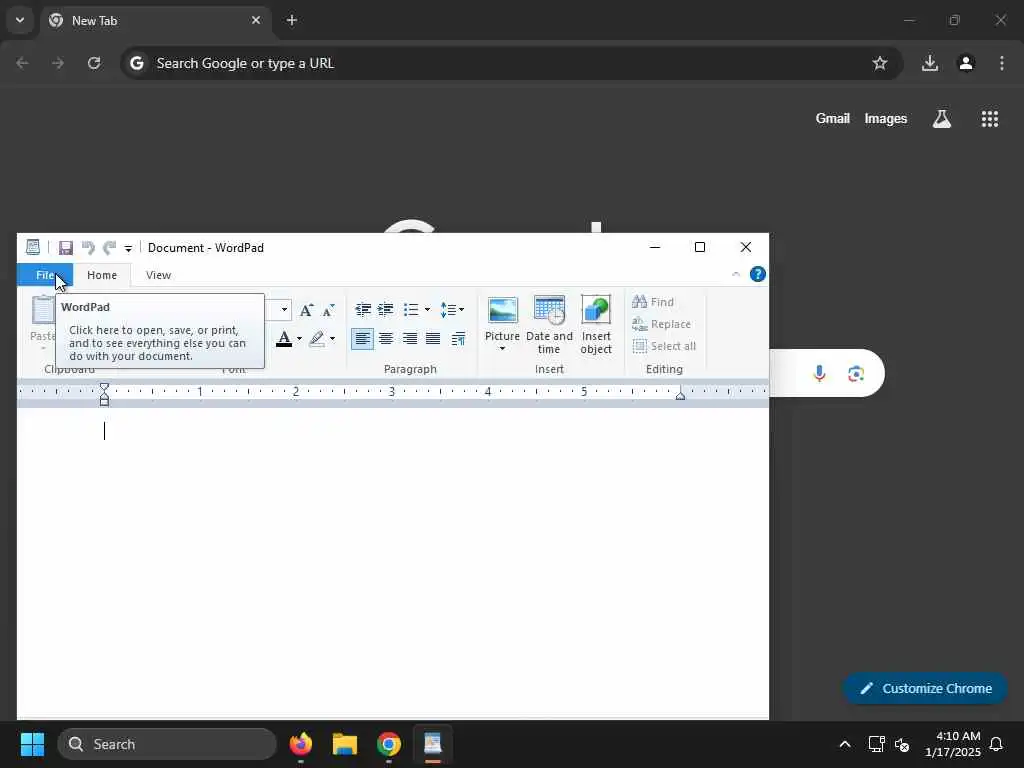Viewport: 1024px width, 768px height.
Task: Open the Chrome tab search dropdown
Action: [20, 20]
